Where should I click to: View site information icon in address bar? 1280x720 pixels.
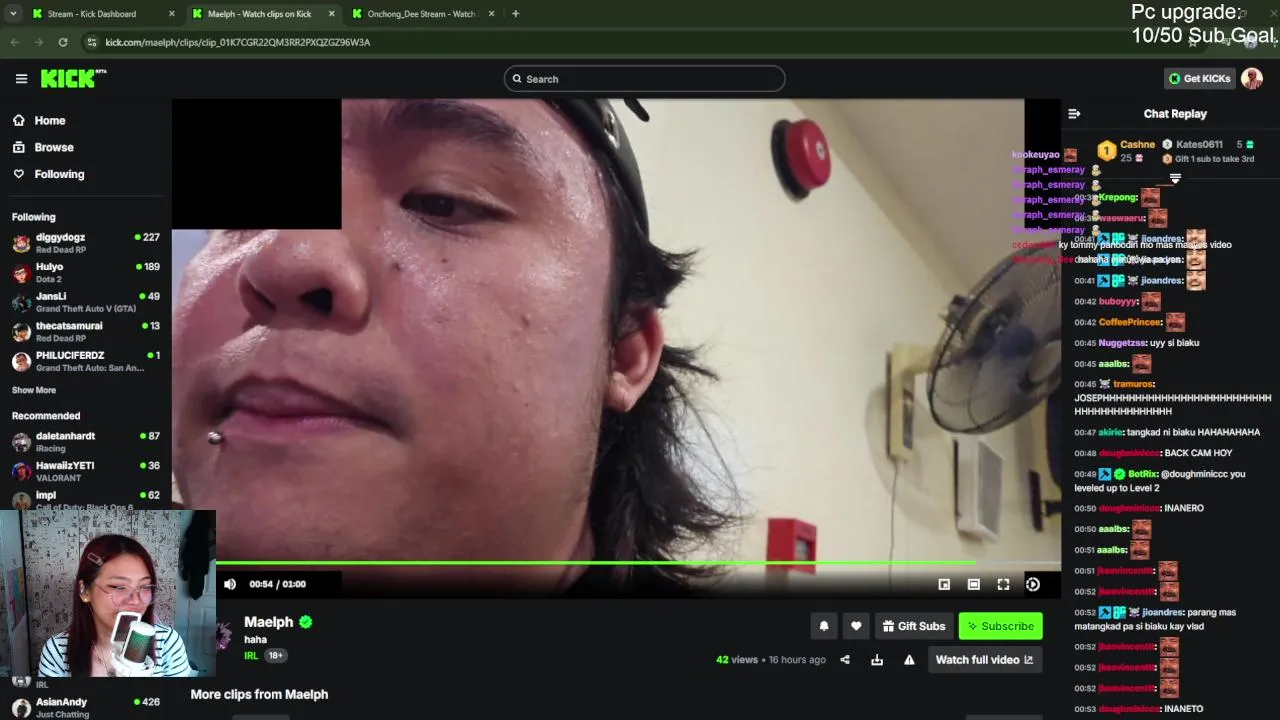coord(92,42)
